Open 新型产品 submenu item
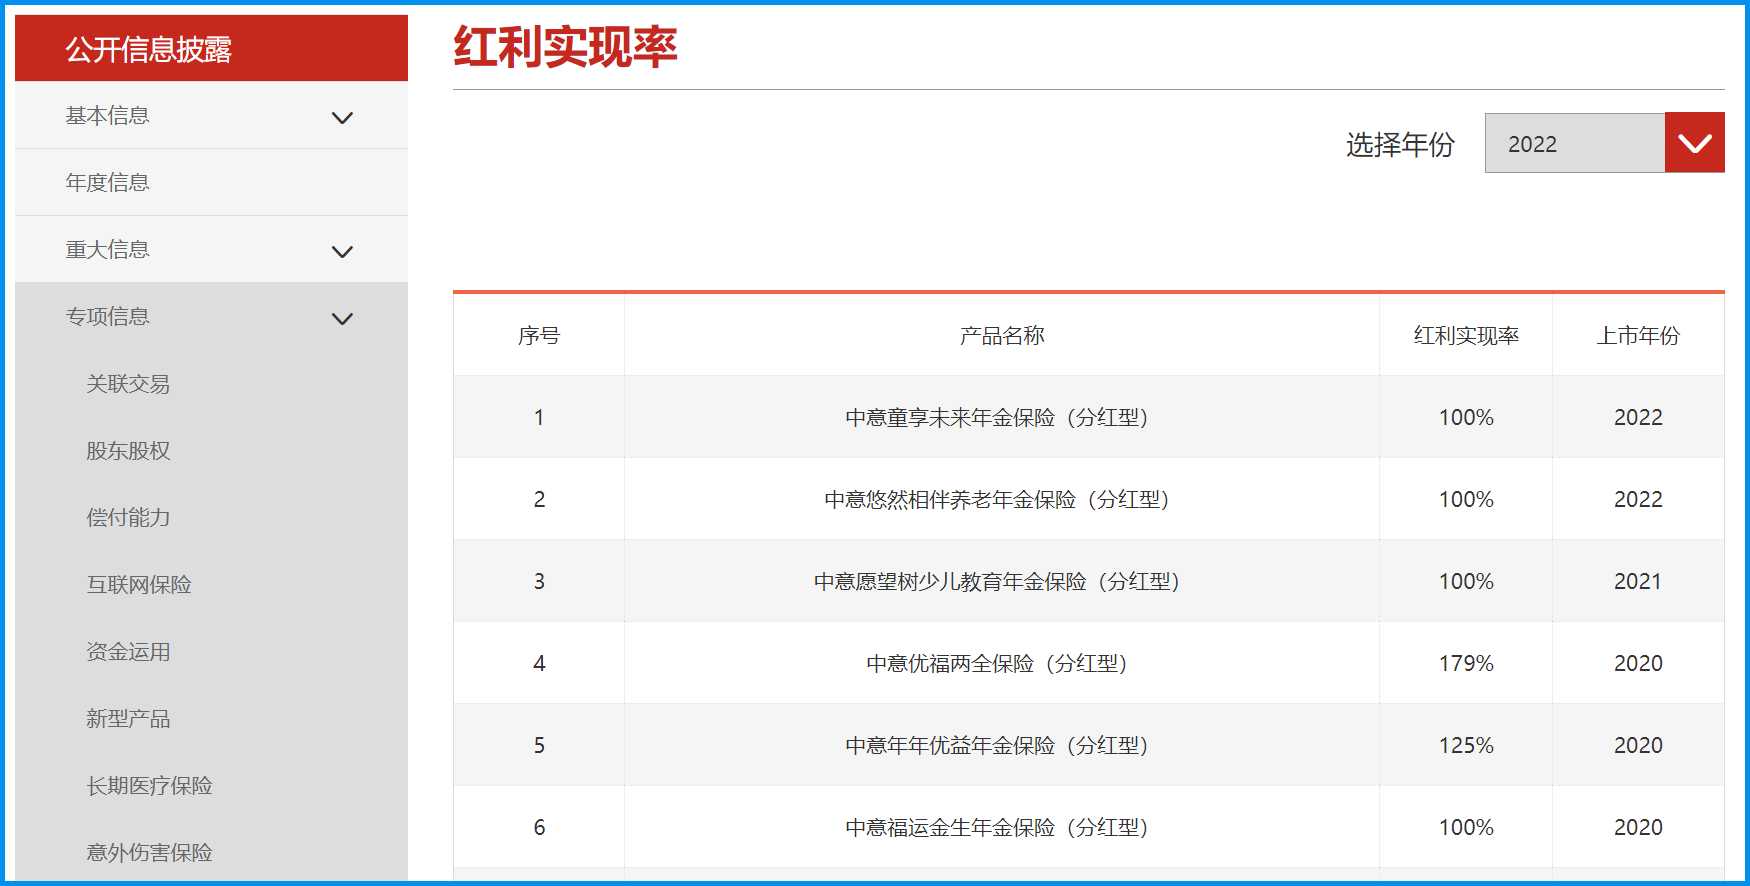The width and height of the screenshot is (1750, 886). tap(128, 719)
